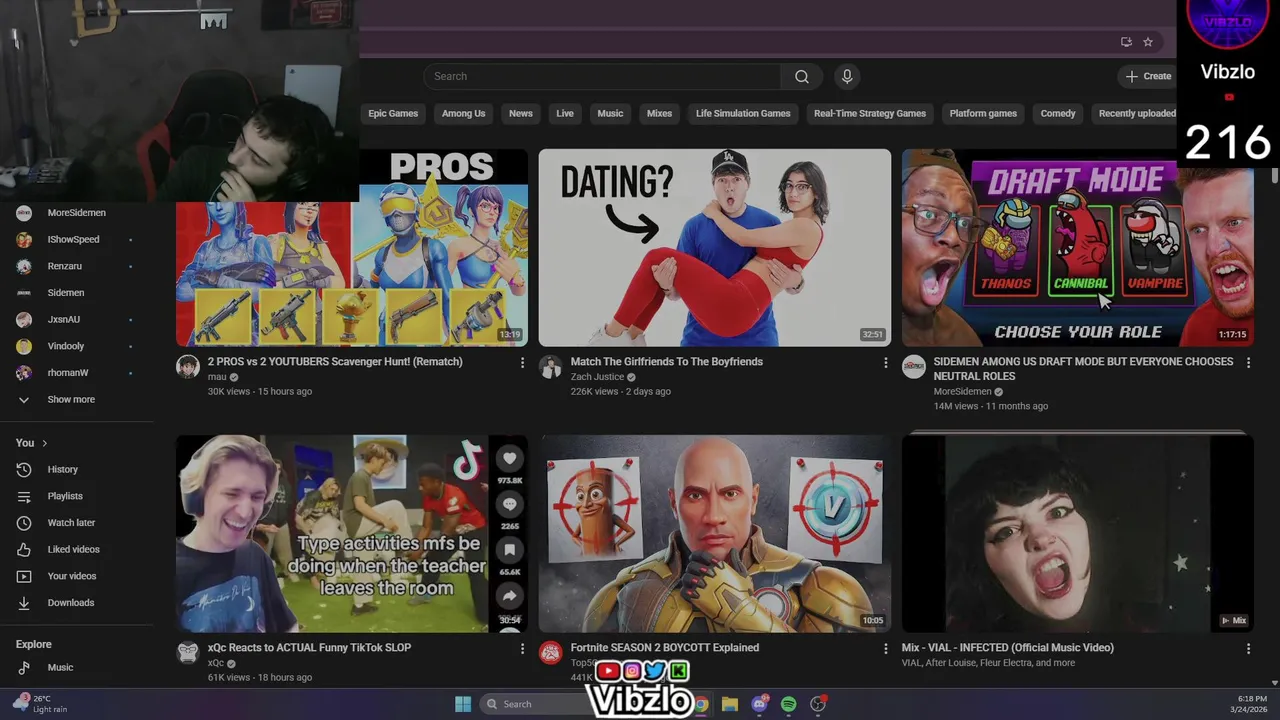
Task: Open DATING? thumbnail video
Action: (715, 248)
